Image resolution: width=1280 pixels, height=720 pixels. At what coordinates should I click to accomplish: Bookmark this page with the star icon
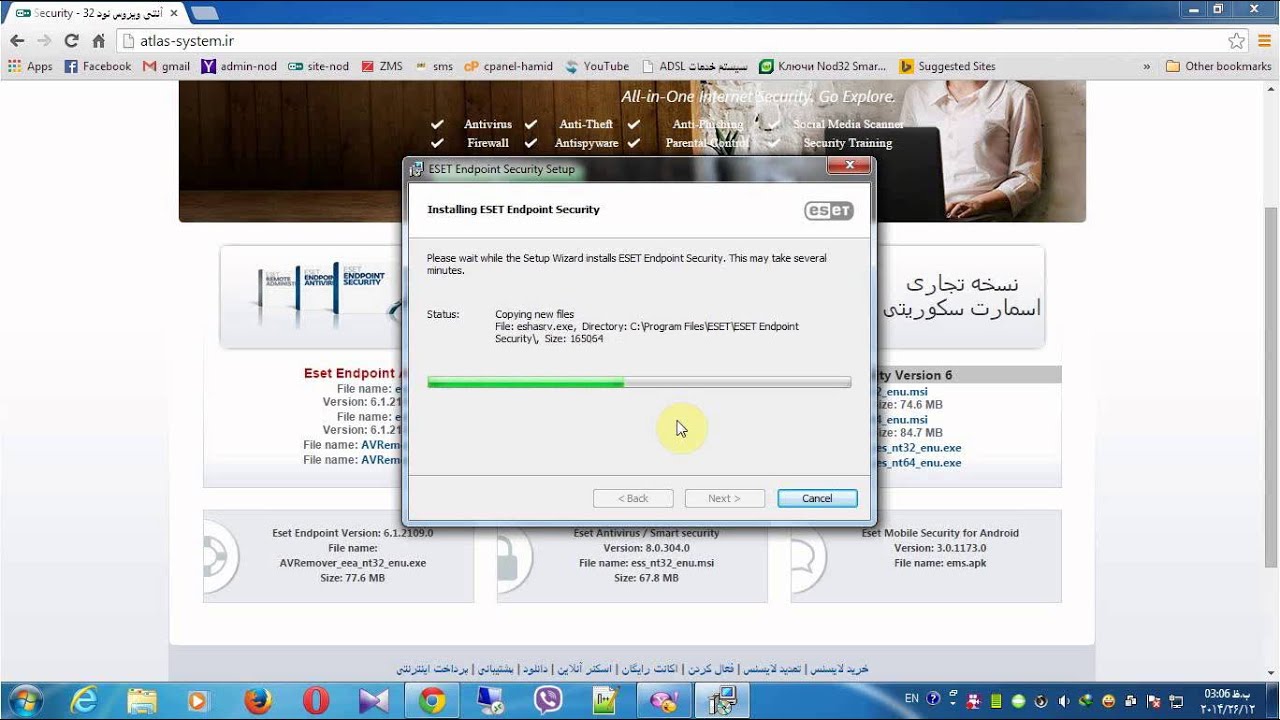(1237, 41)
